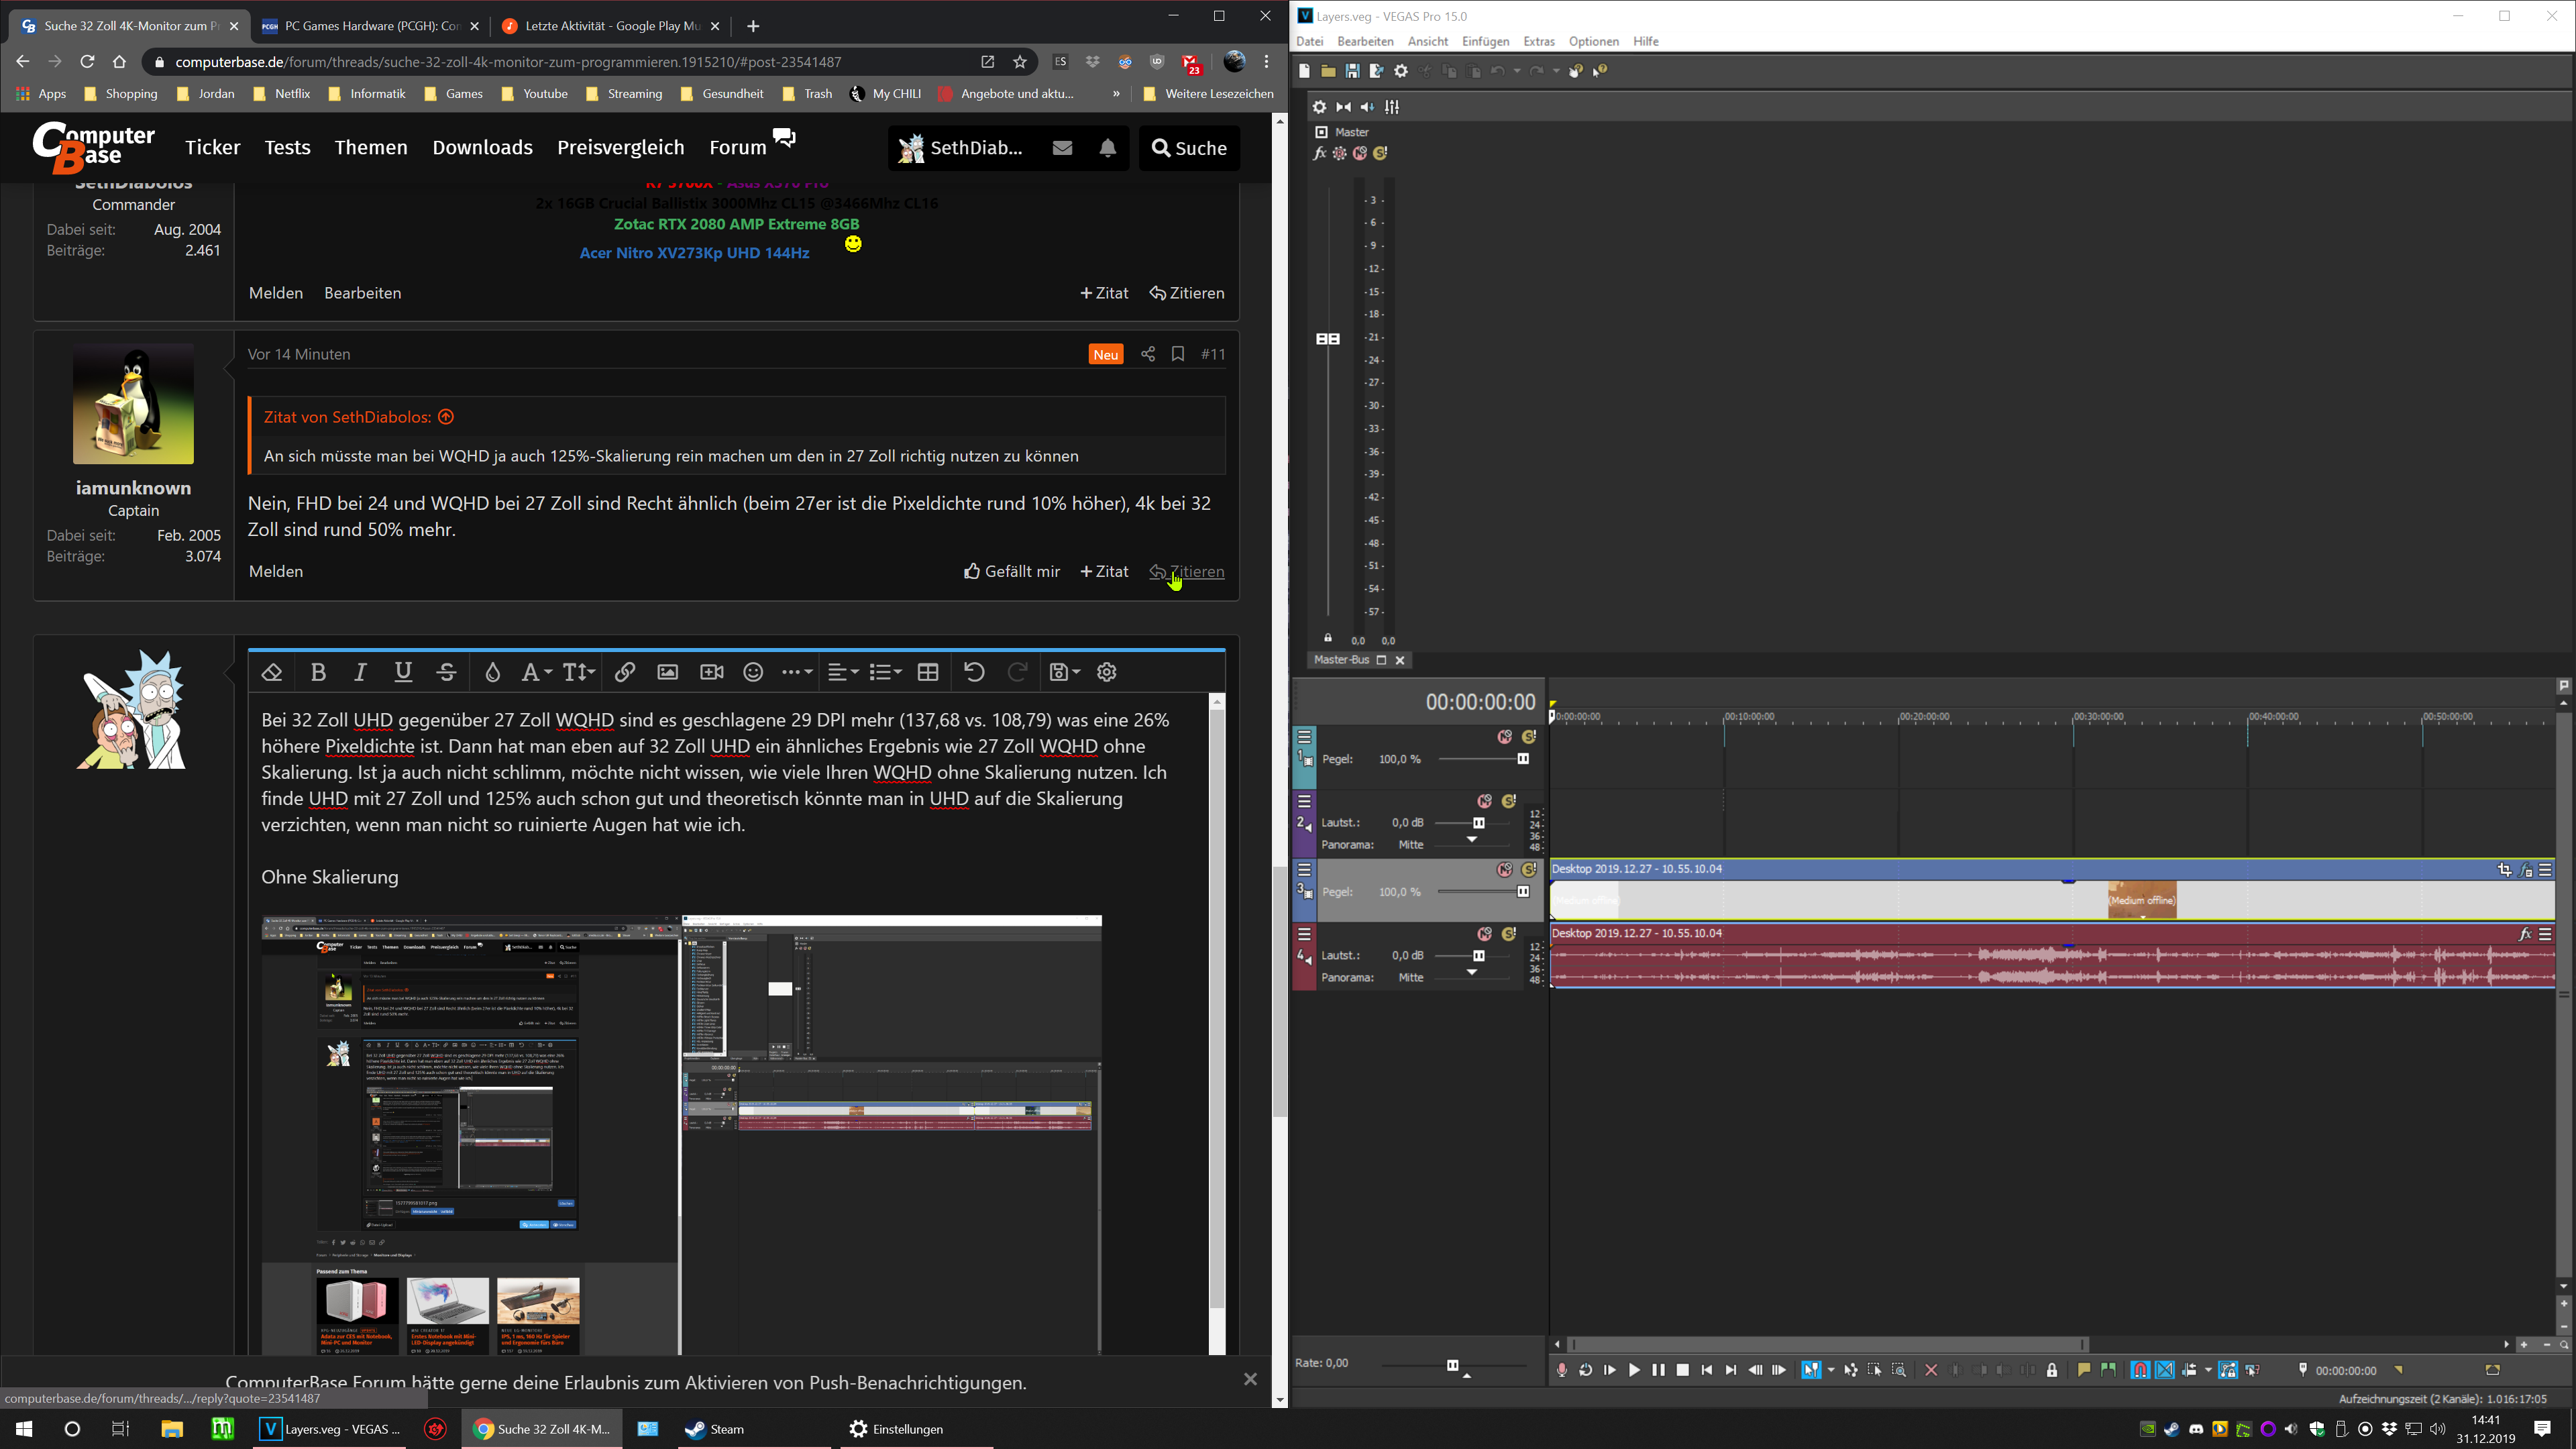
Task: Click the Lock event icon in timeline toolbar
Action: point(2052,1371)
